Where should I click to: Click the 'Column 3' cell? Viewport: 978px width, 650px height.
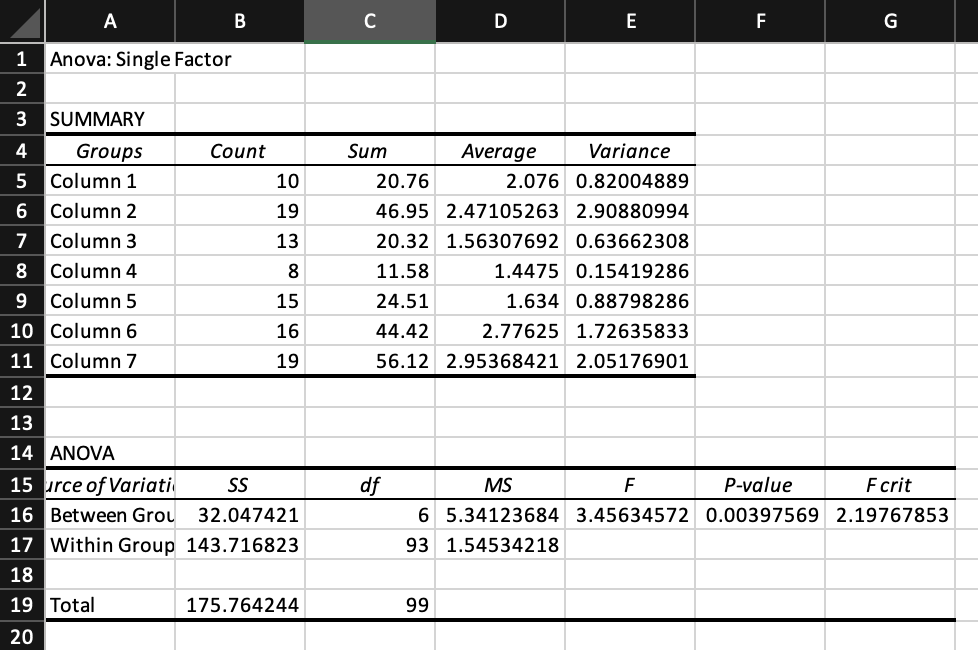coord(110,241)
